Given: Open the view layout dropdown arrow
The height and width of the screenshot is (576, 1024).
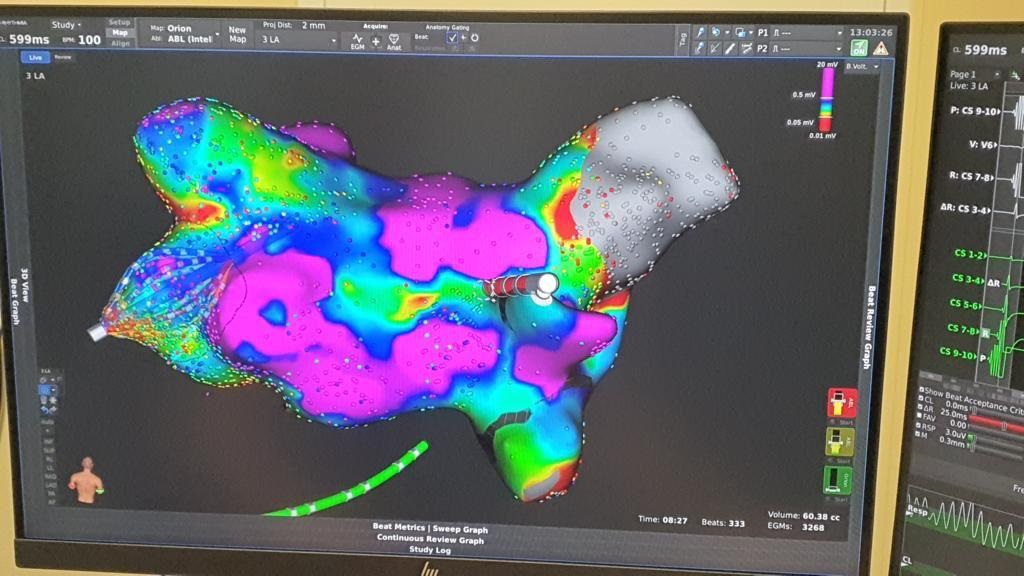Looking at the screenshot, I should [x=750, y=32].
